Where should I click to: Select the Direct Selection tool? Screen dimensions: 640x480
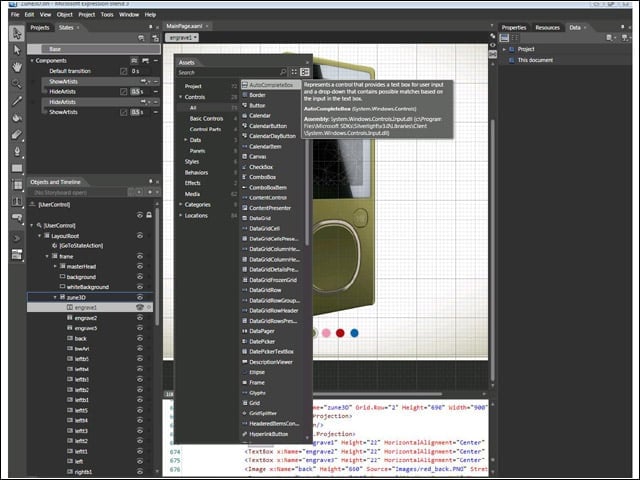point(17,50)
